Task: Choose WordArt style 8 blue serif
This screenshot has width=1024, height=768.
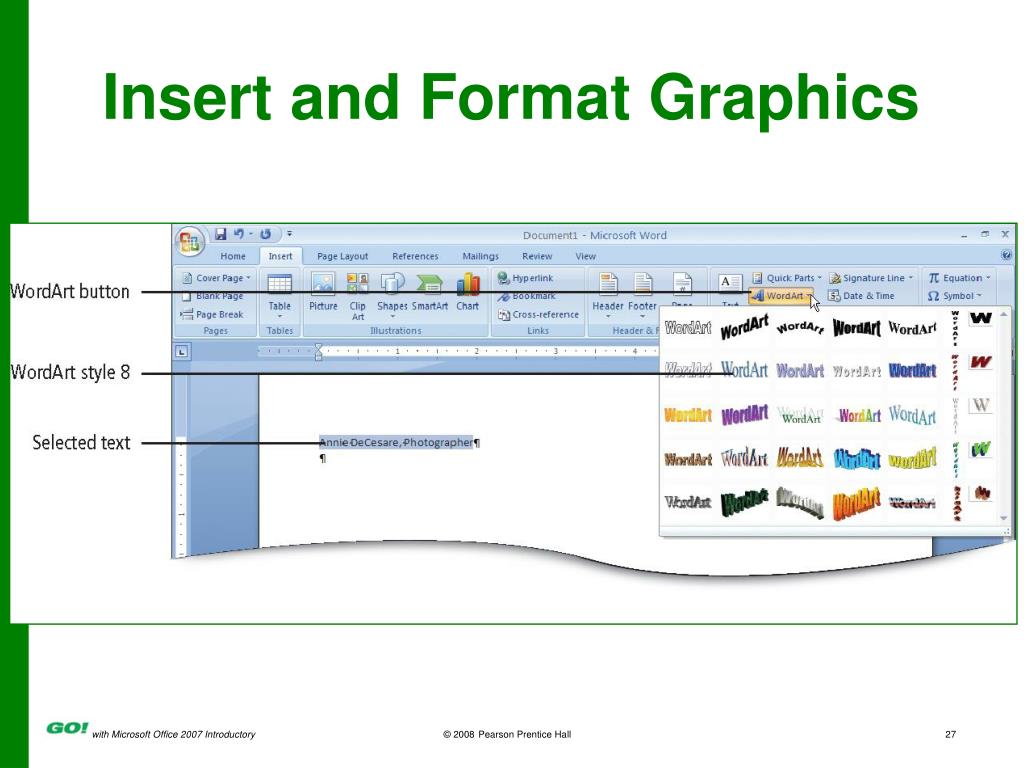Action: click(x=744, y=370)
